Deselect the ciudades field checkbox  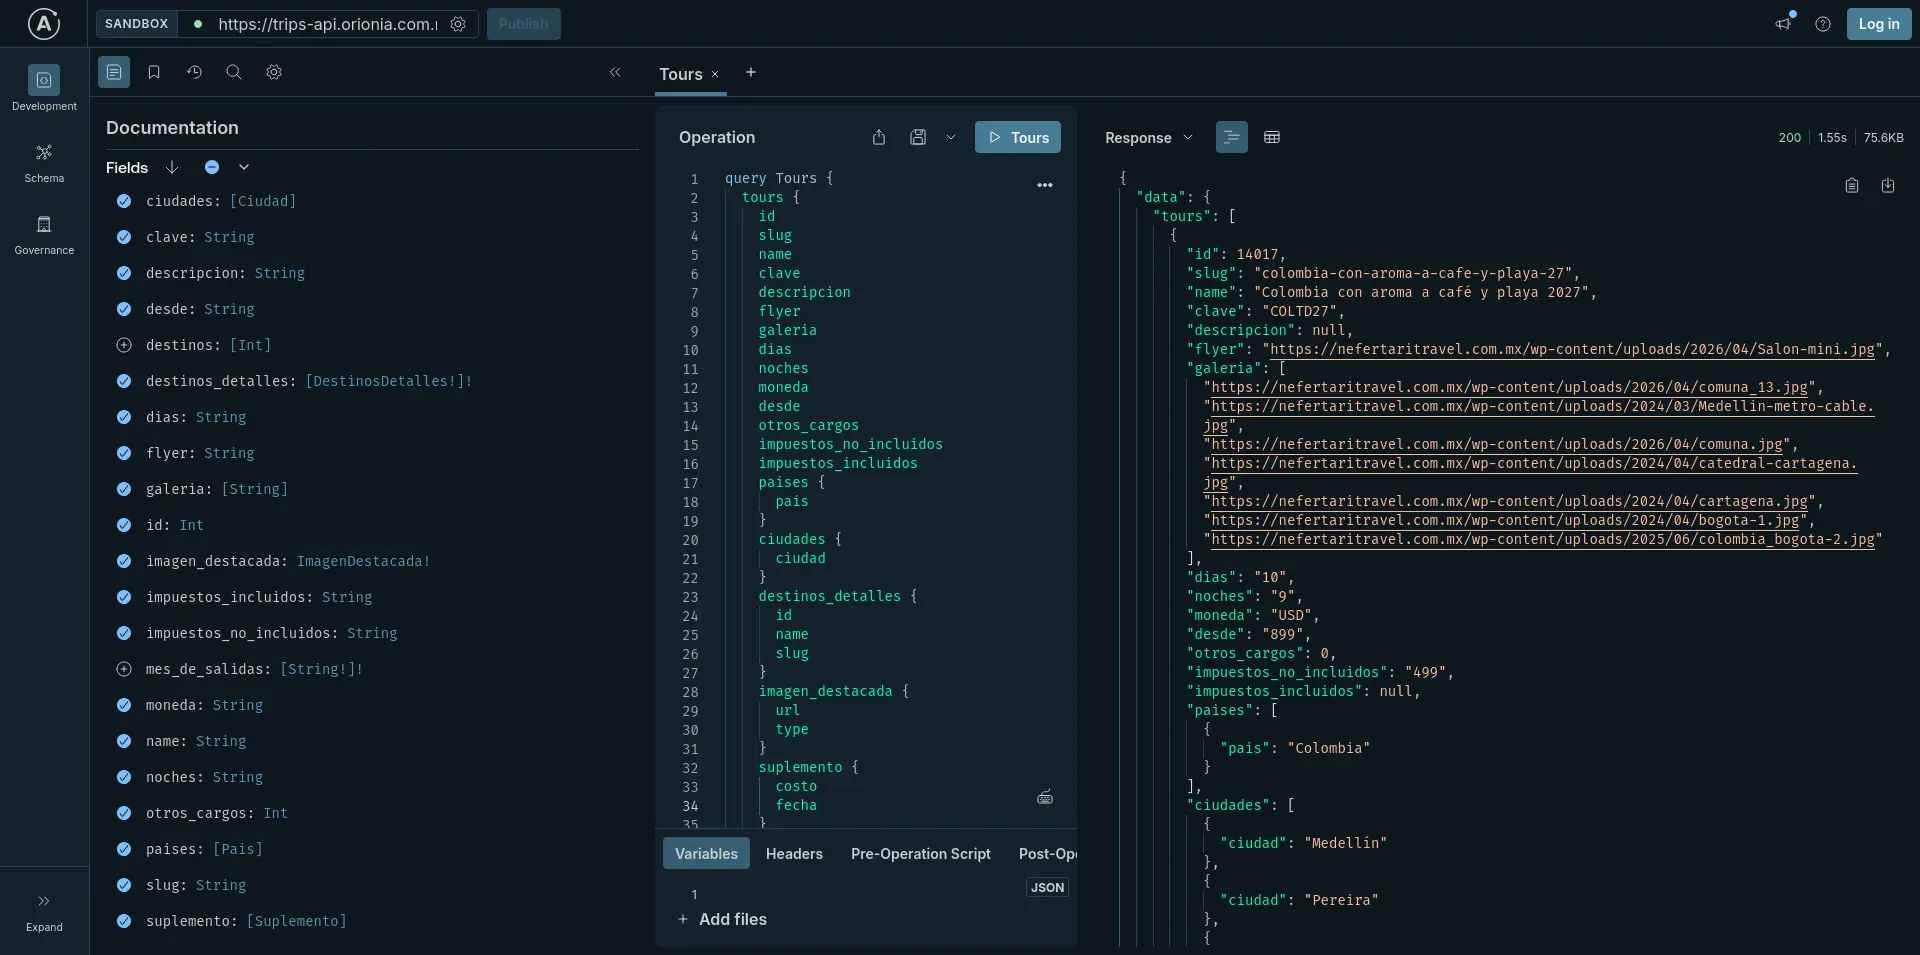[x=124, y=201]
